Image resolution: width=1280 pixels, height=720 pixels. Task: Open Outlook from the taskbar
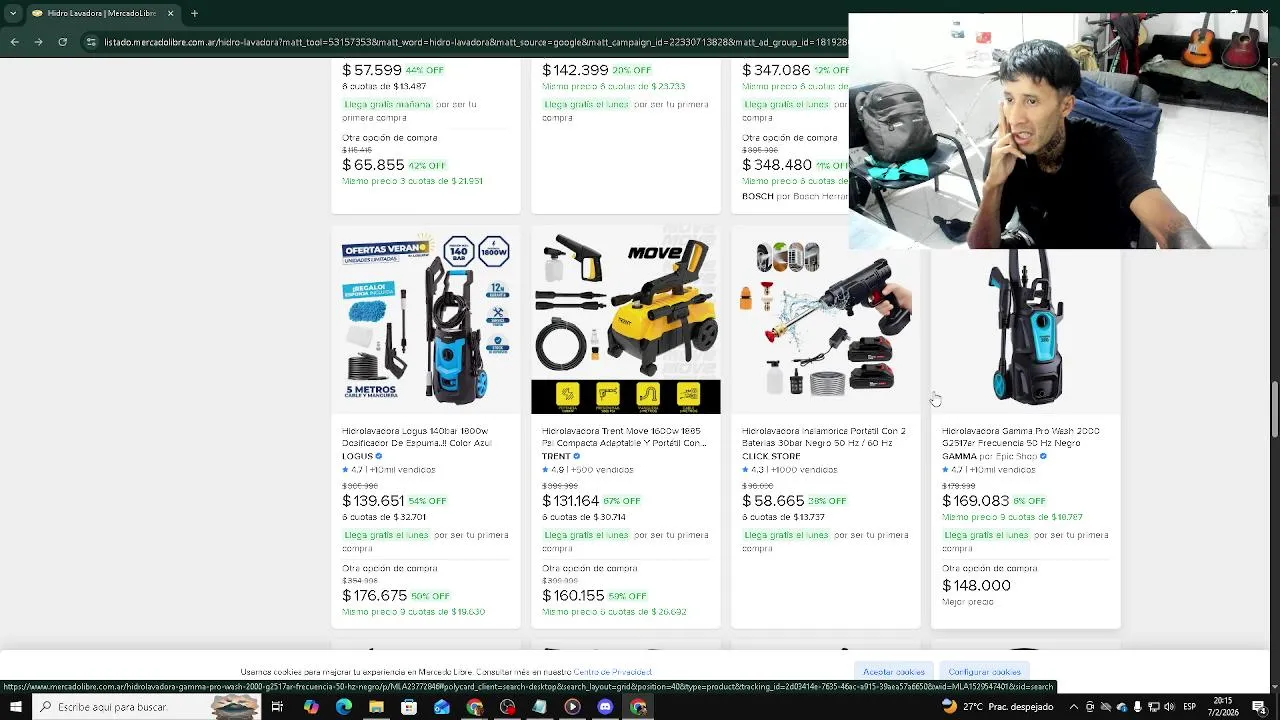click(442, 707)
